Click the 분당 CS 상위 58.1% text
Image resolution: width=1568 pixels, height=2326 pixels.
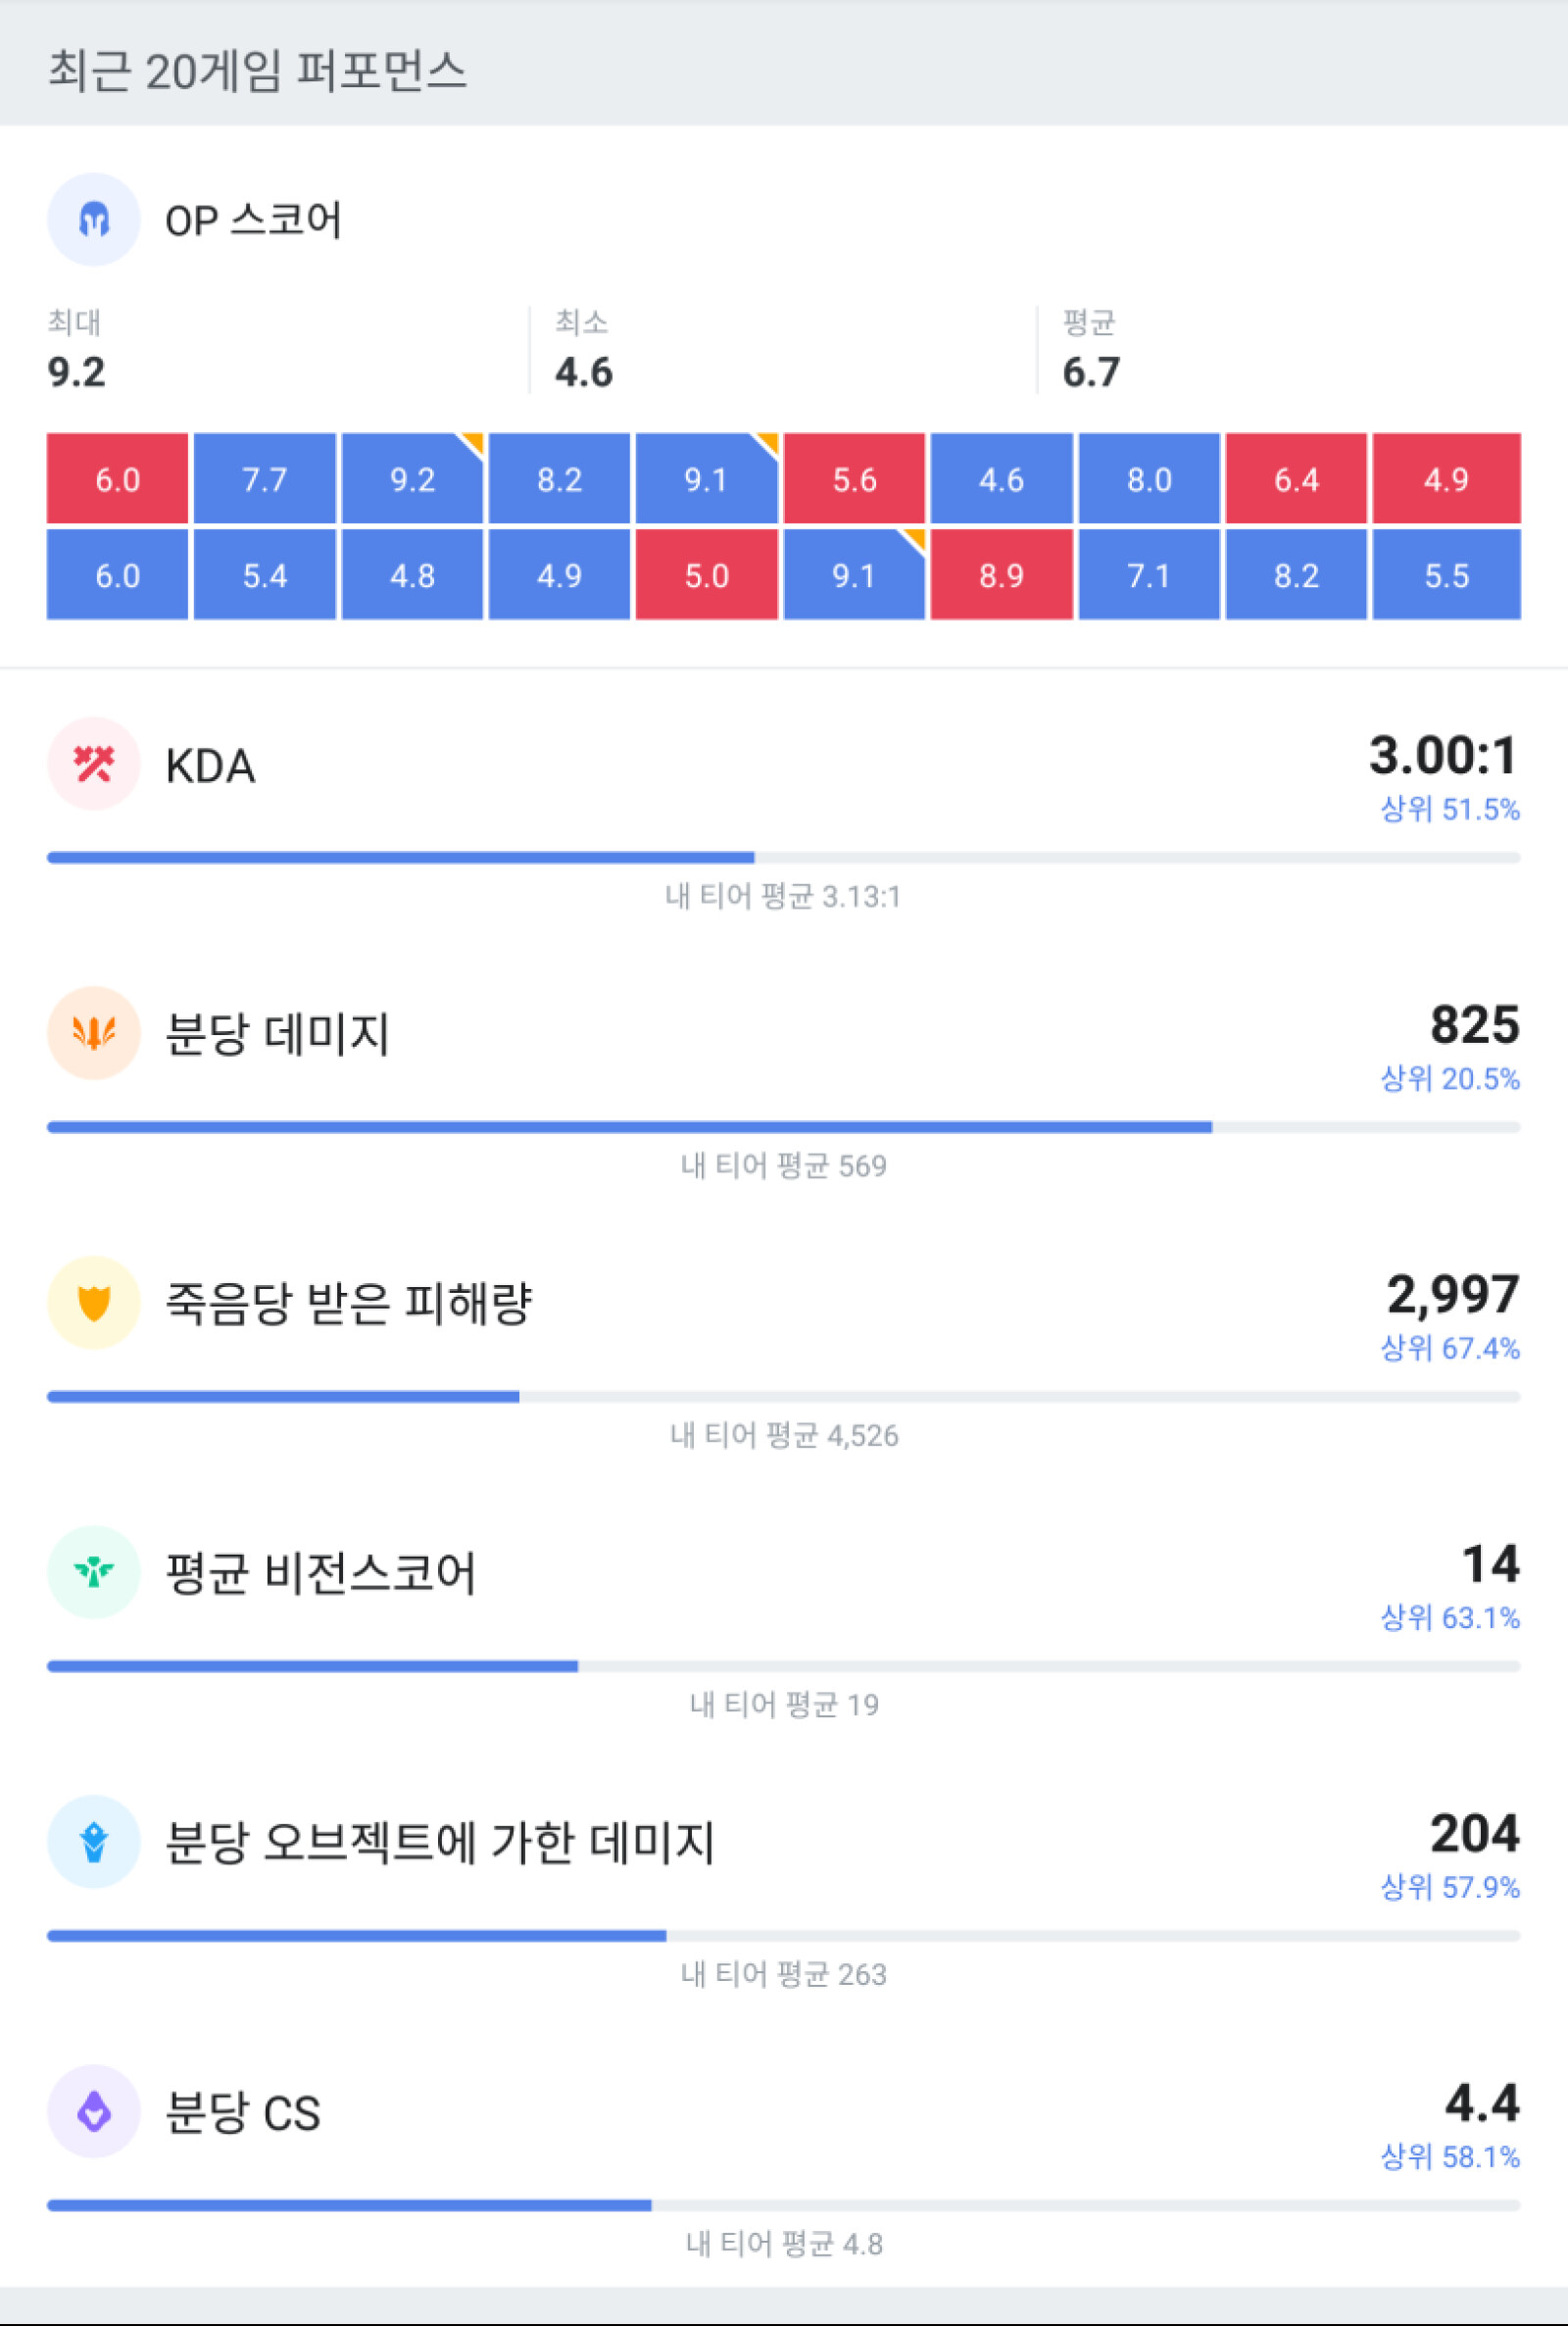(1449, 2157)
